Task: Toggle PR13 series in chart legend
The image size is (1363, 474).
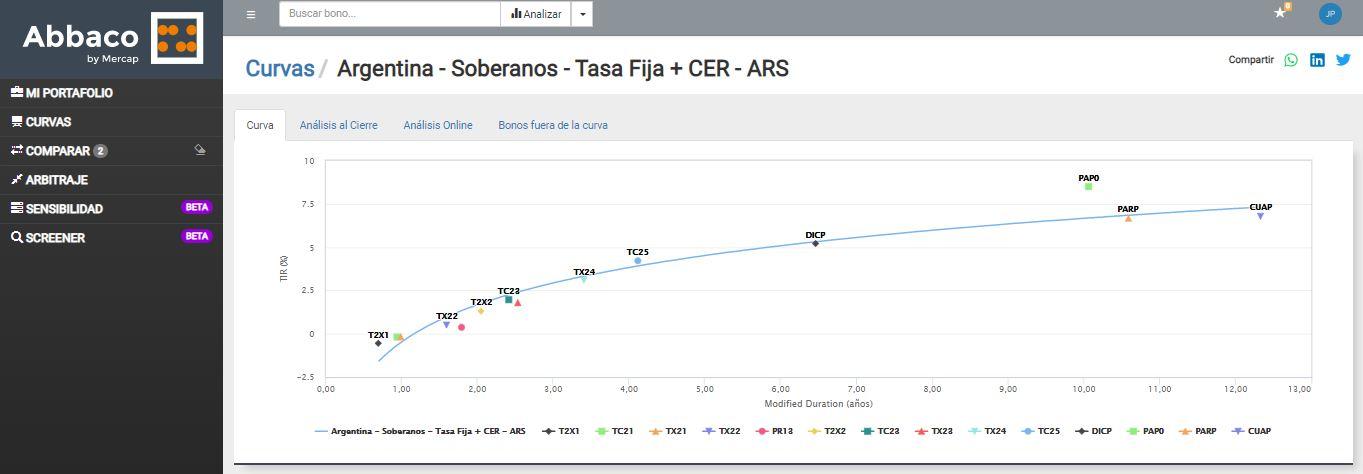Action: pyautogui.click(x=774, y=431)
